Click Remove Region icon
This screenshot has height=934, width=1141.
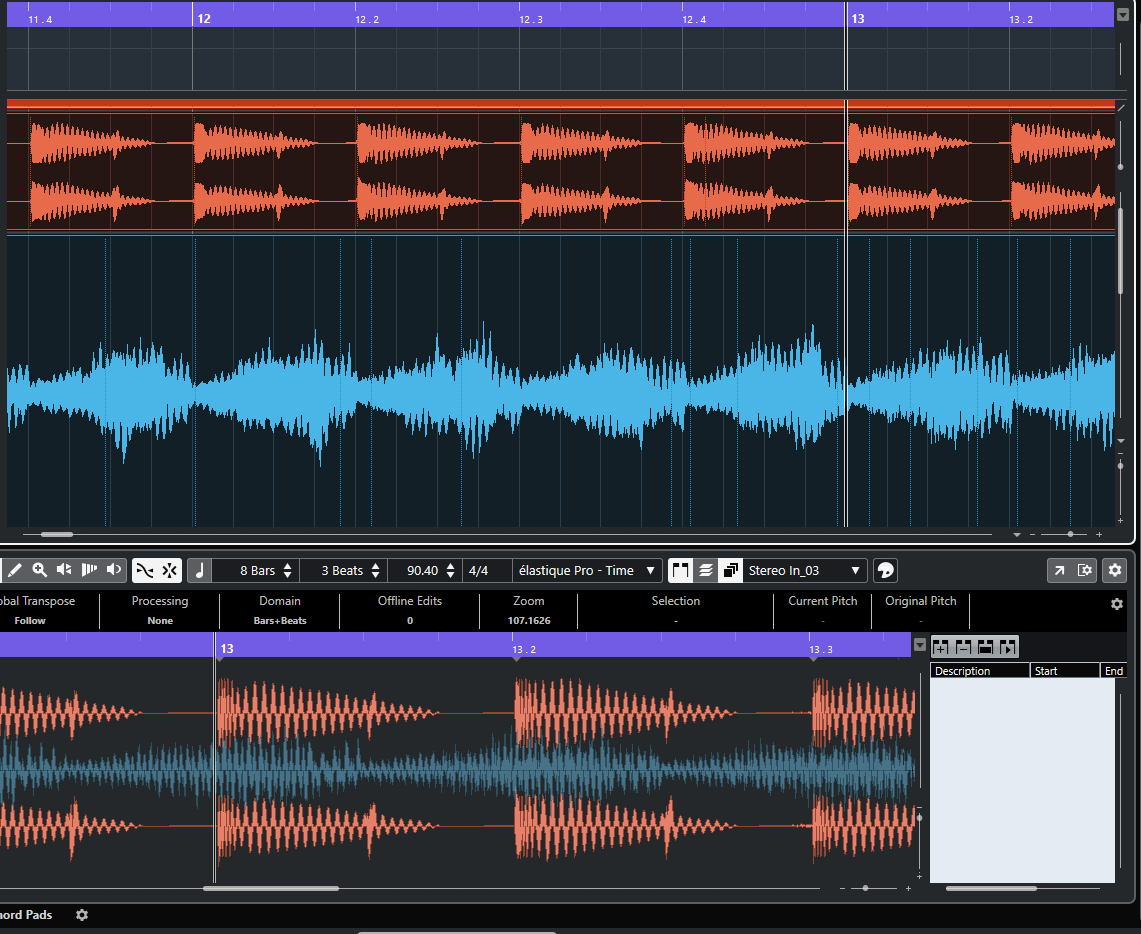(x=963, y=647)
